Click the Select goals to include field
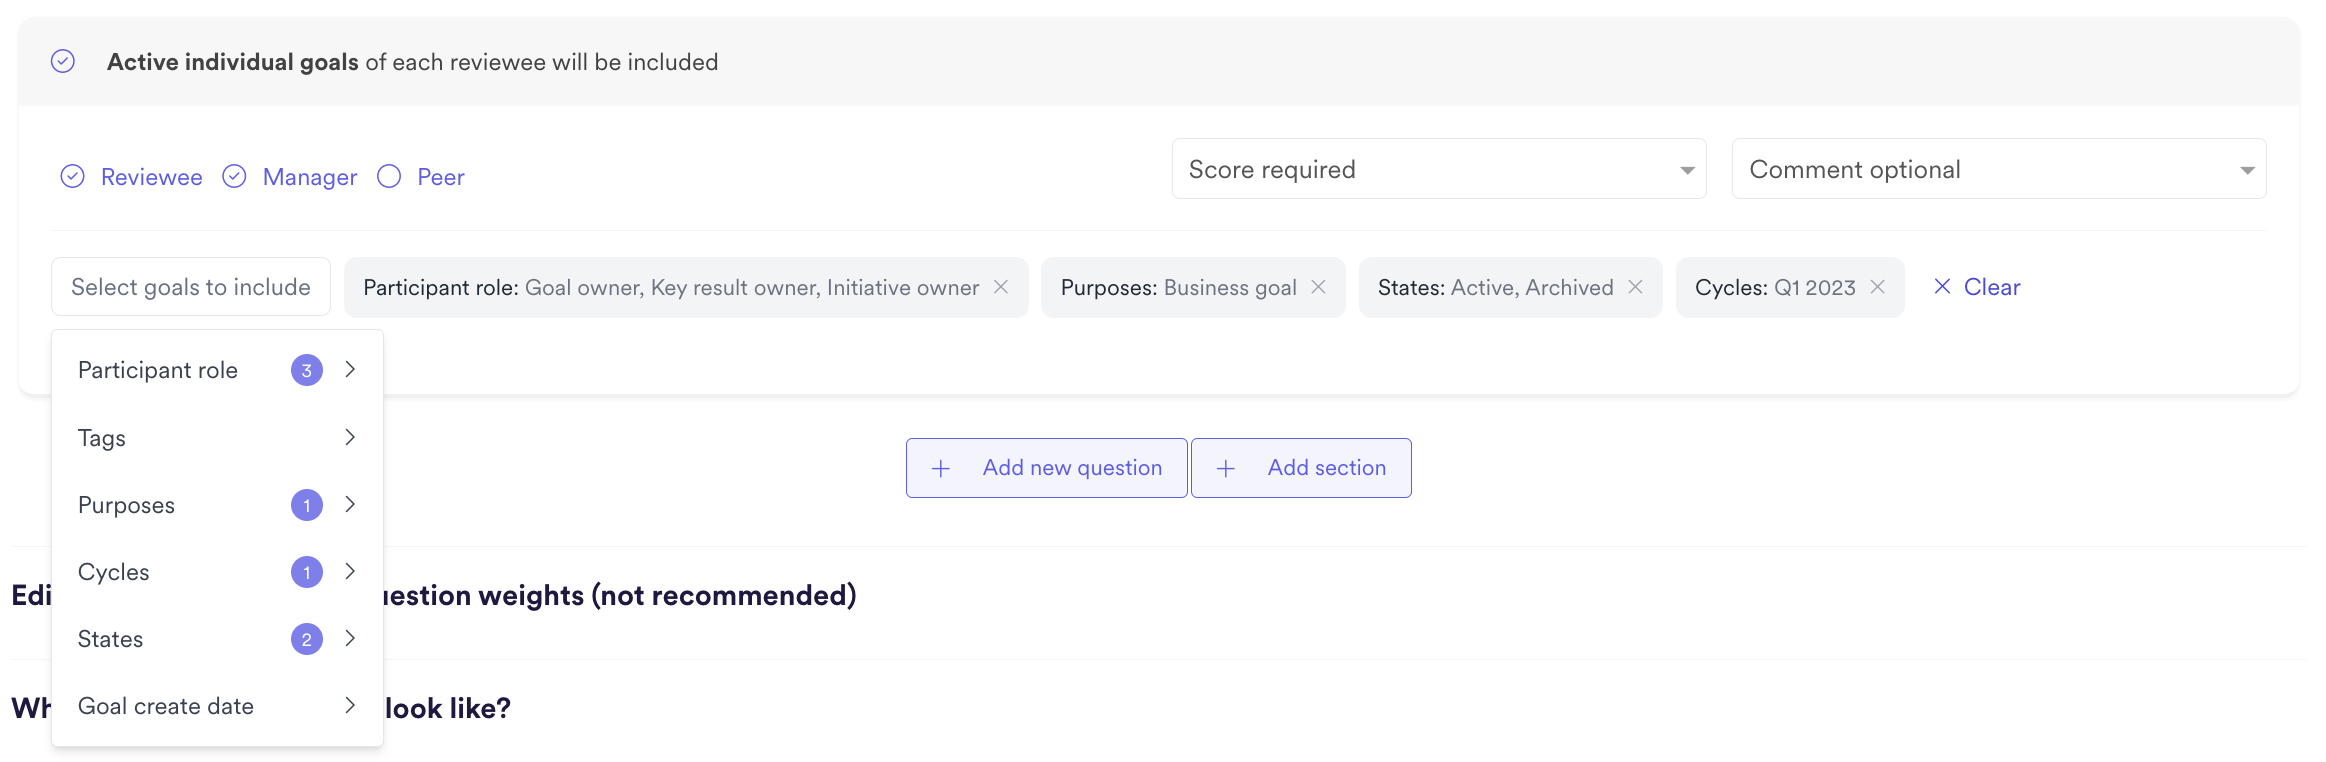Screen dimensions: 2326x762 191,287
